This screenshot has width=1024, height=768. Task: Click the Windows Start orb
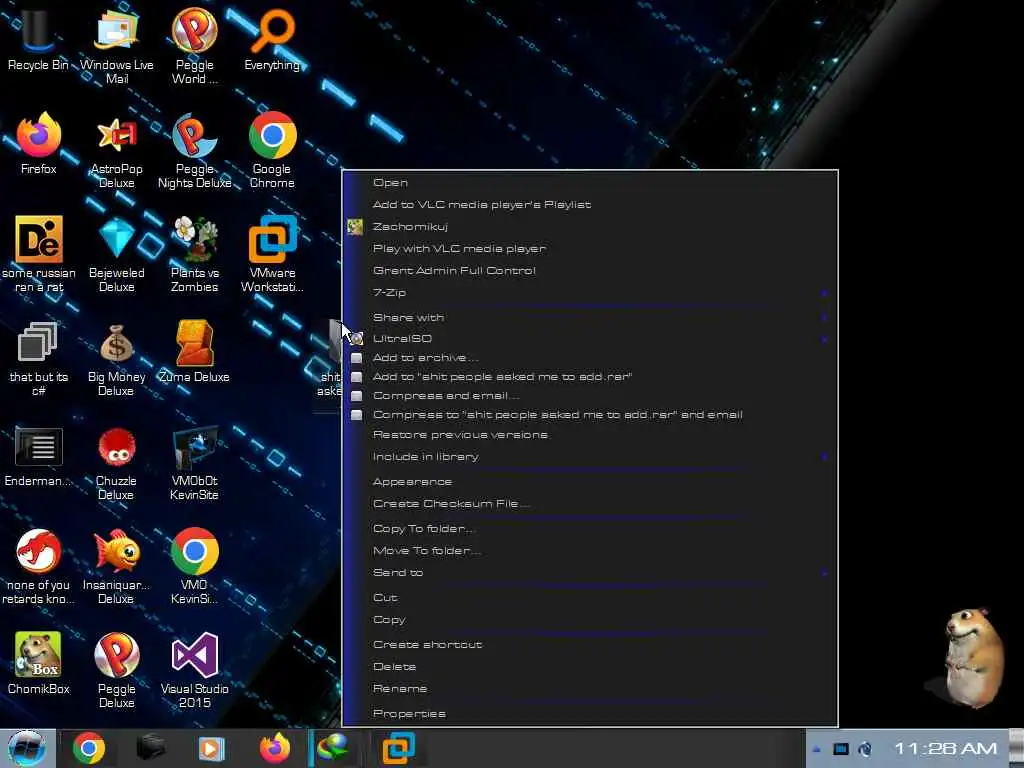[x=26, y=748]
